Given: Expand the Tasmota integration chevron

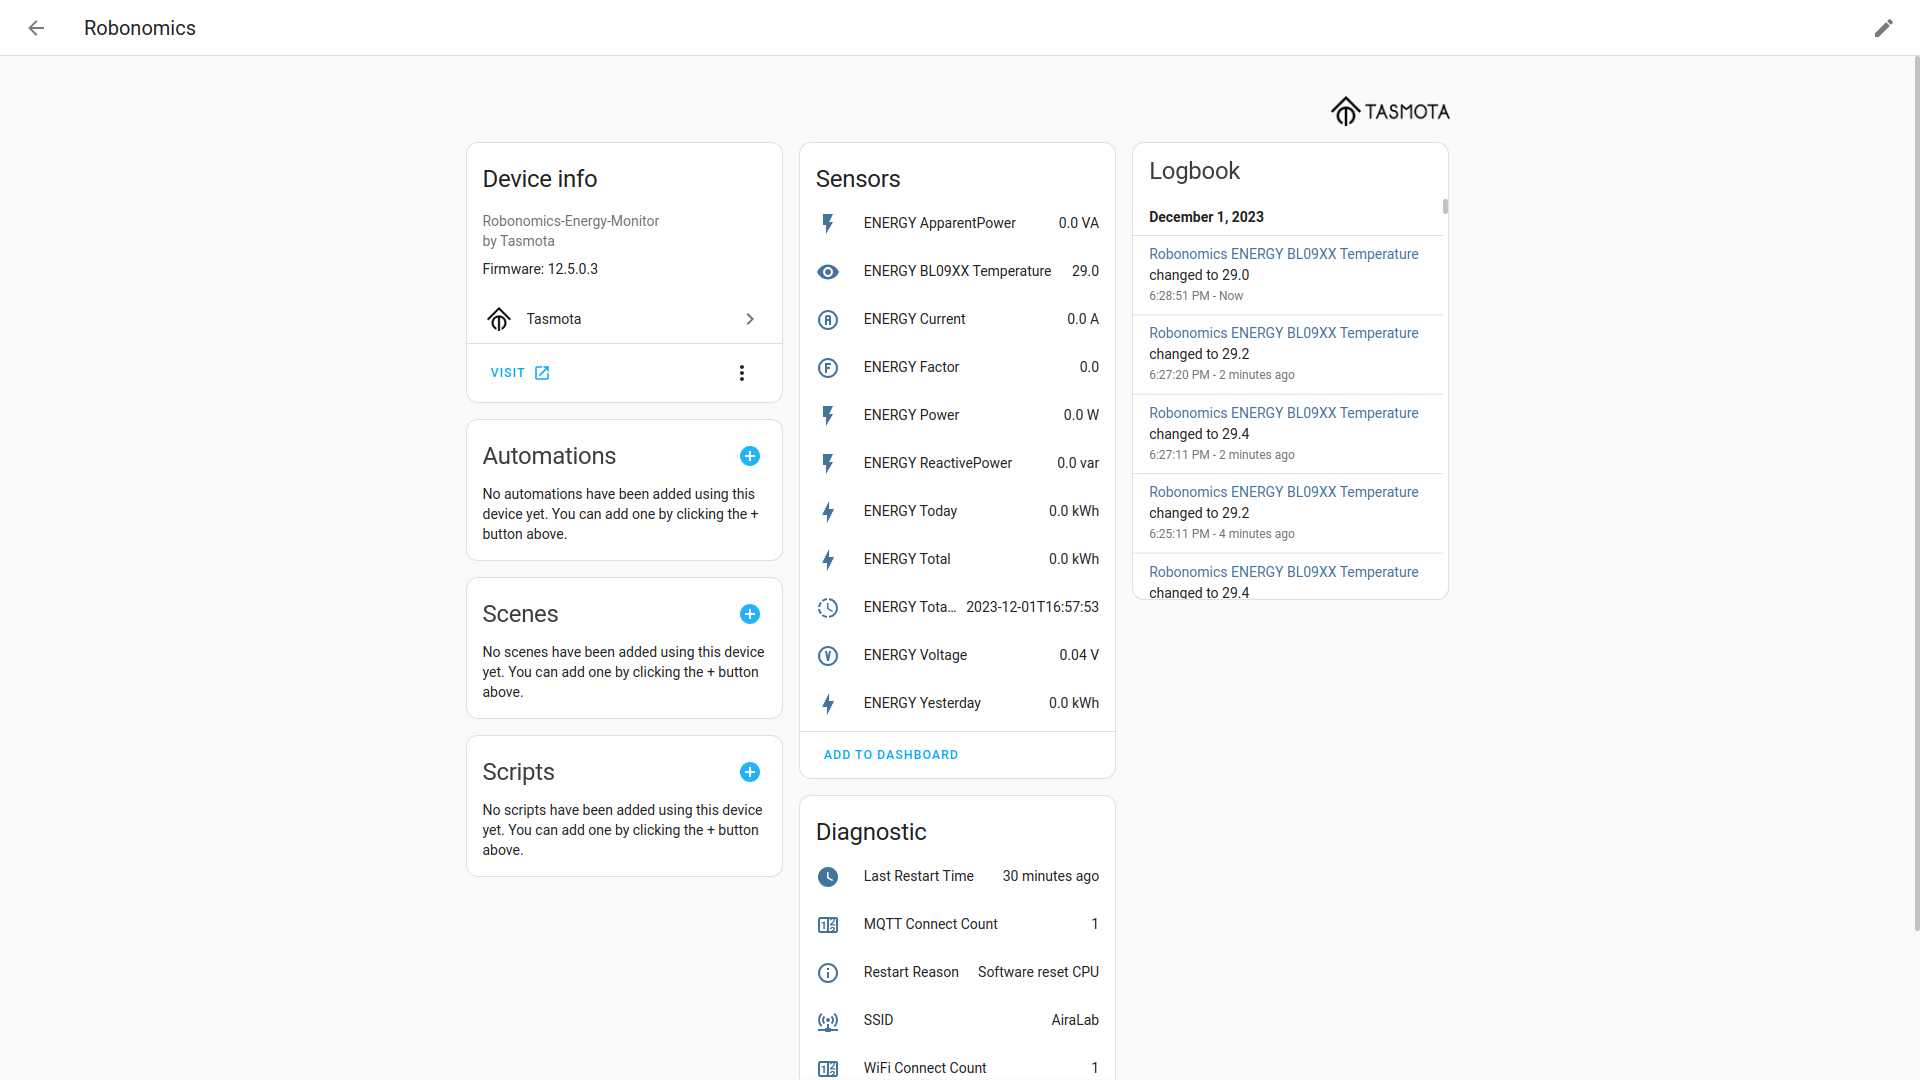Looking at the screenshot, I should point(750,319).
